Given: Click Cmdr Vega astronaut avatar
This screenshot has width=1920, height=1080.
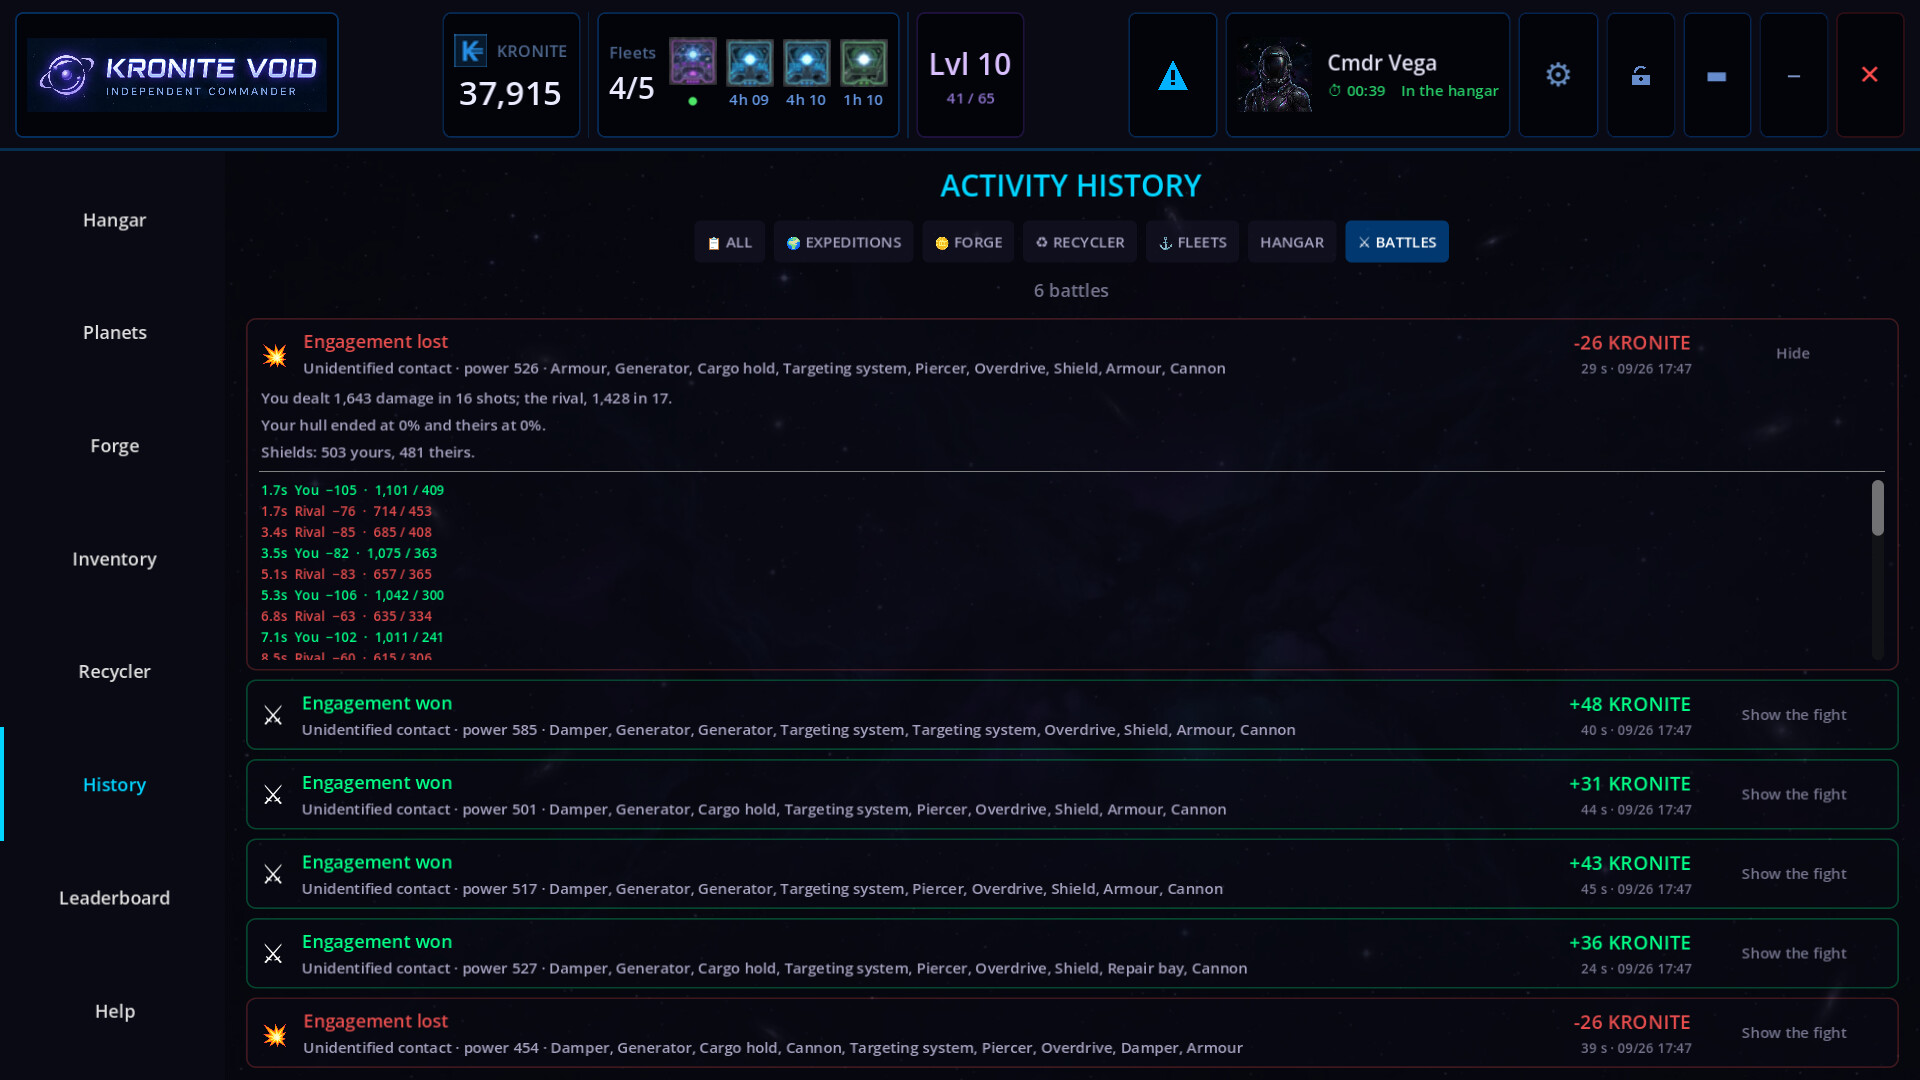Looking at the screenshot, I should (x=1274, y=75).
